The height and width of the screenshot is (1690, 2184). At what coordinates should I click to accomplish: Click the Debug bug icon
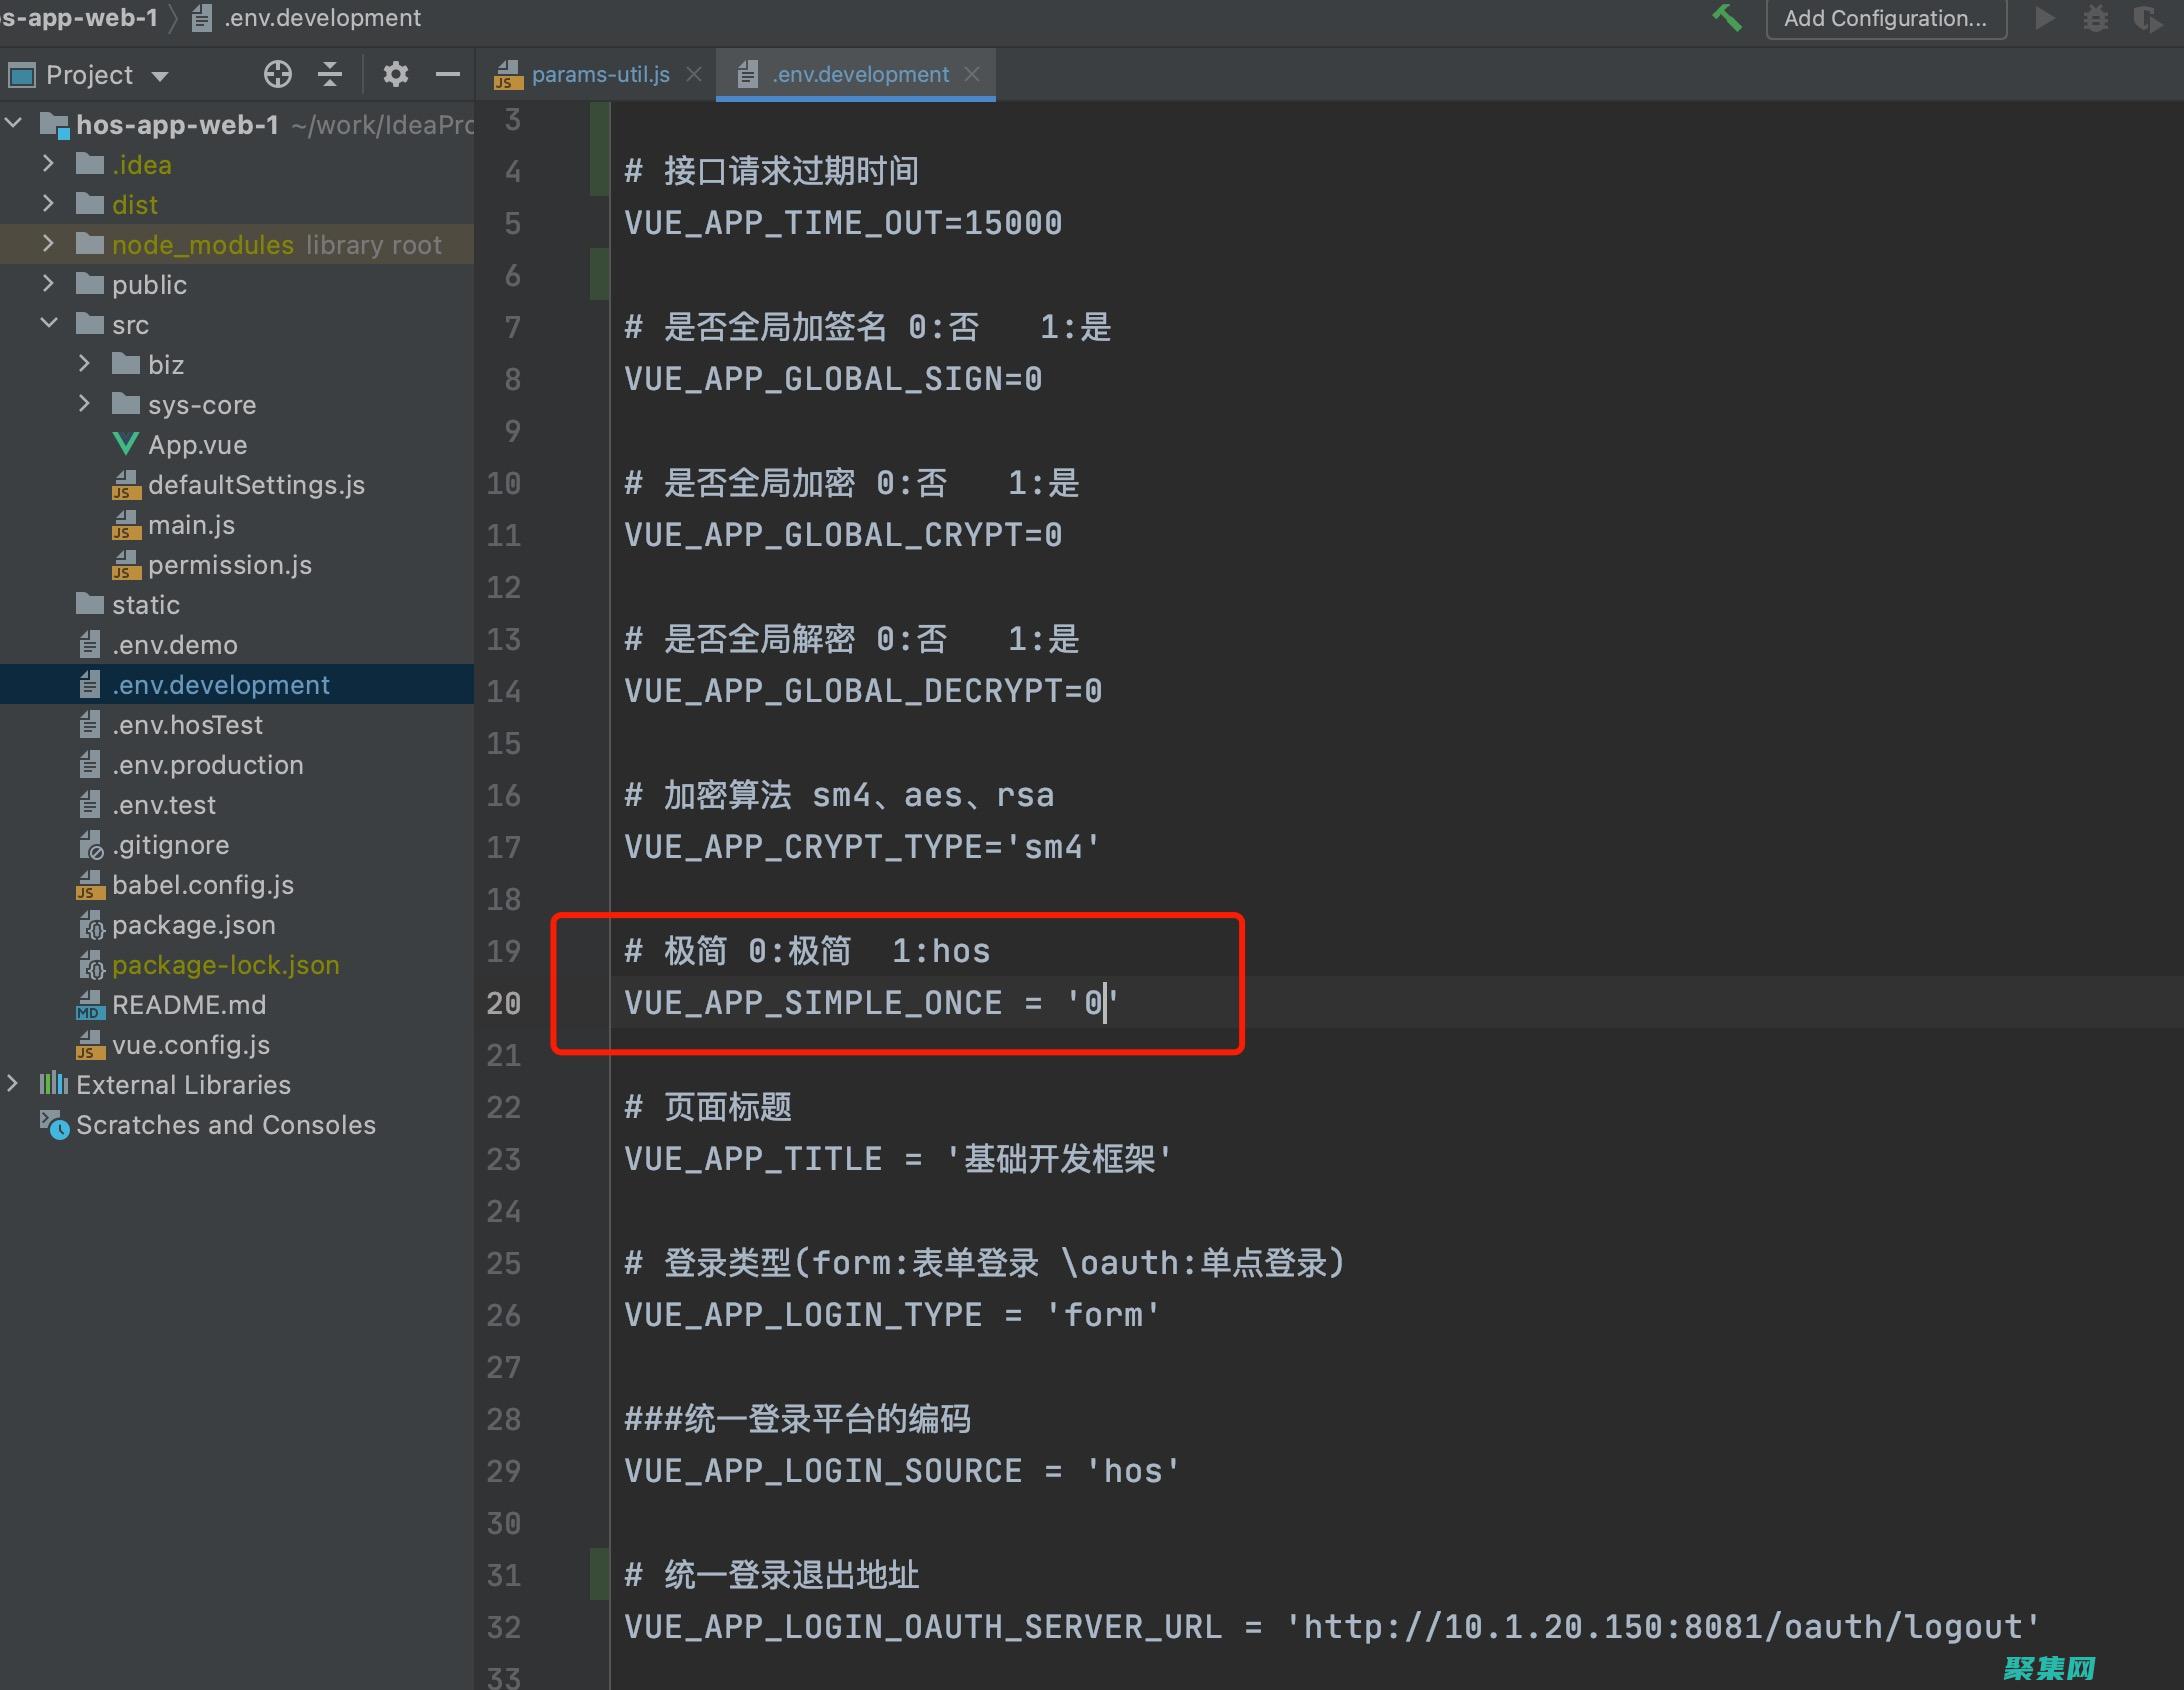(2095, 18)
